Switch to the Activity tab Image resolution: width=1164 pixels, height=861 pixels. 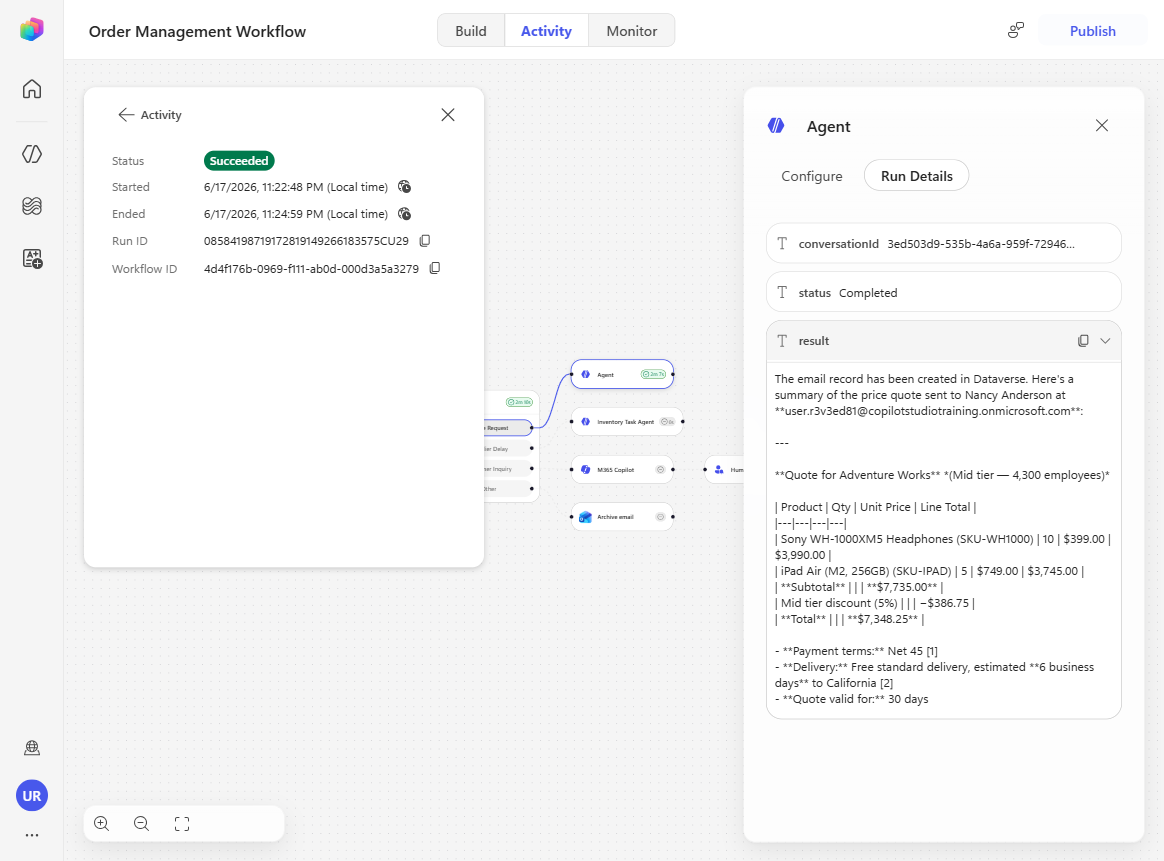coord(546,31)
